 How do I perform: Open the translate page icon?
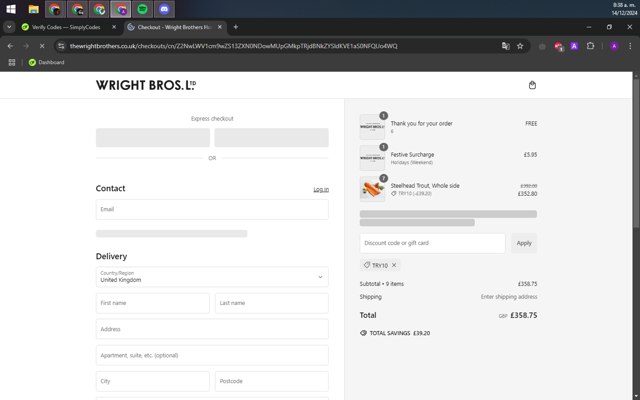click(x=506, y=46)
